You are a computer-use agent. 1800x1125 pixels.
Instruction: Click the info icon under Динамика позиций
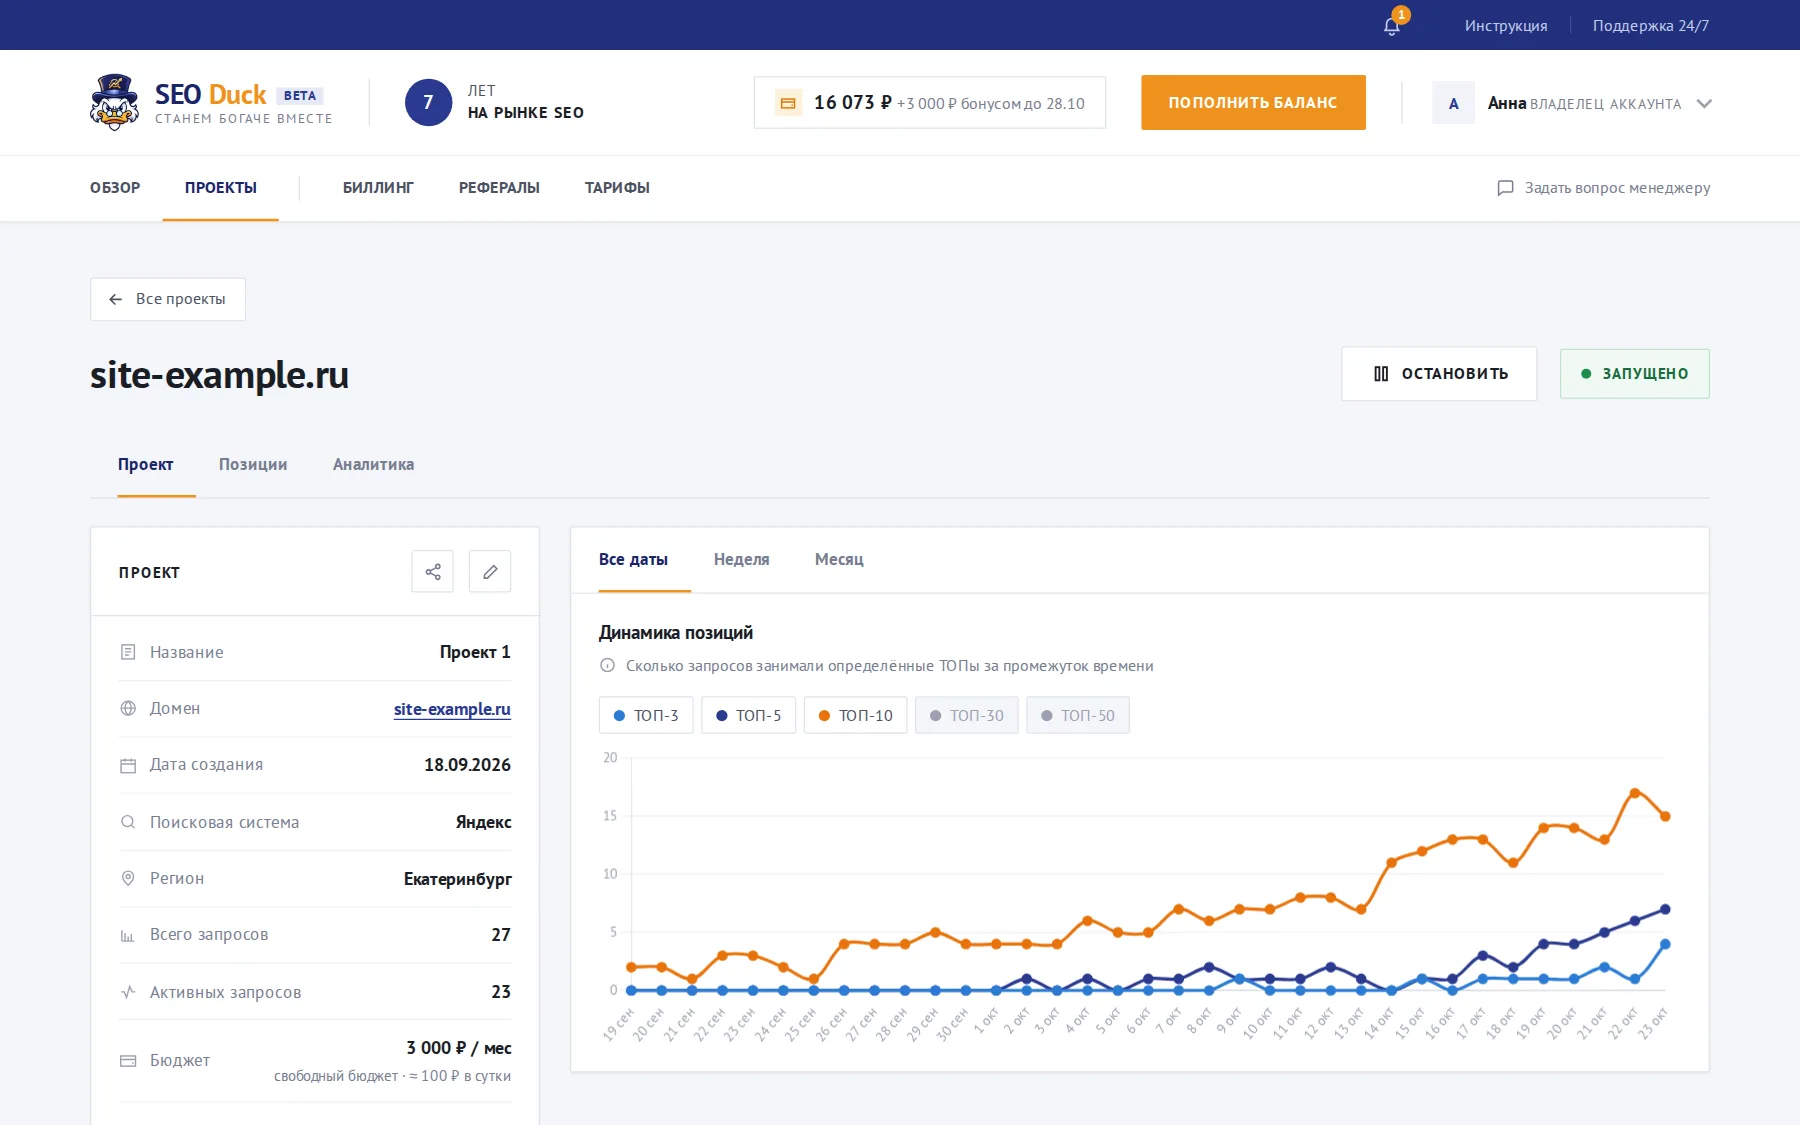pos(607,666)
